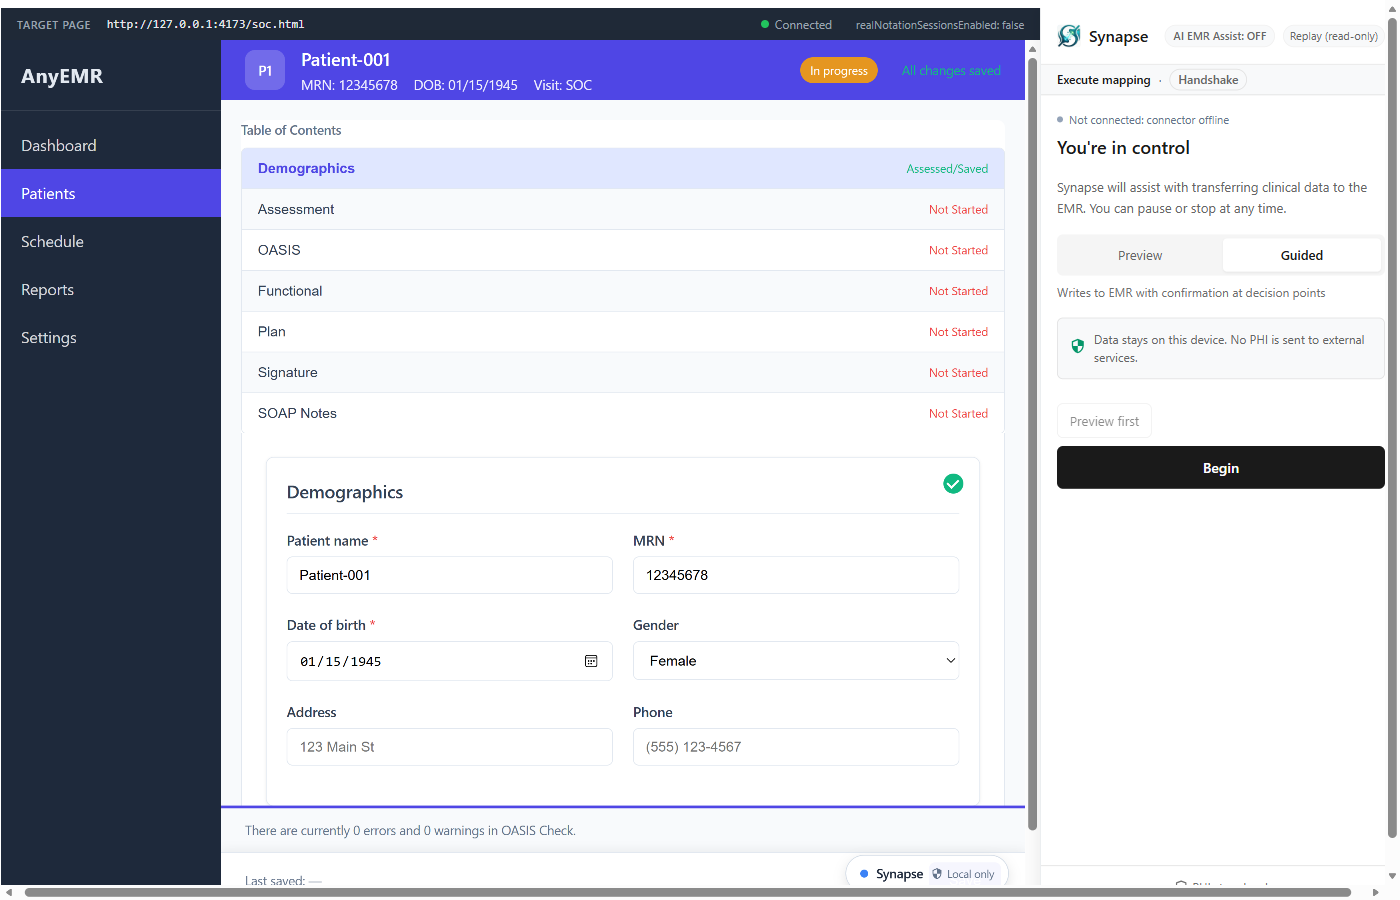
Task: Open the calendar icon beside Date of birth
Action: click(591, 661)
